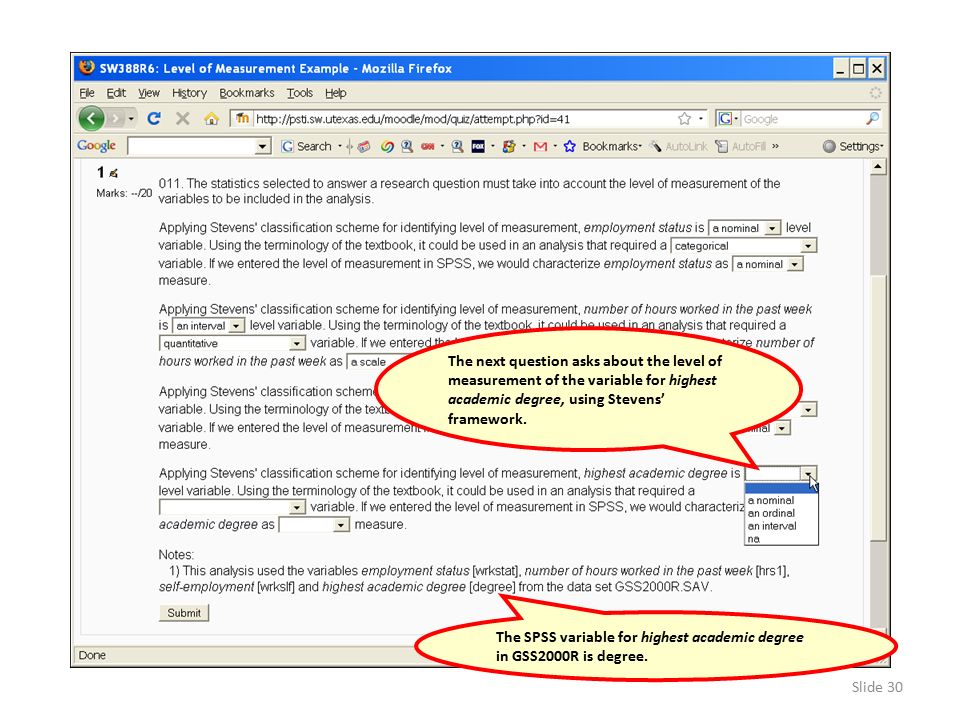Open the 'quantitative' variable dropdown

[x=232, y=343]
